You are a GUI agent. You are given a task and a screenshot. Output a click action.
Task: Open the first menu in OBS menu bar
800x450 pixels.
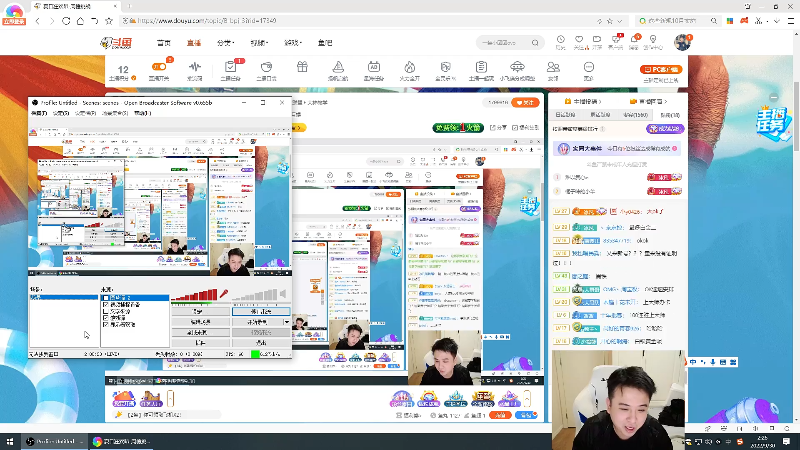[39, 113]
